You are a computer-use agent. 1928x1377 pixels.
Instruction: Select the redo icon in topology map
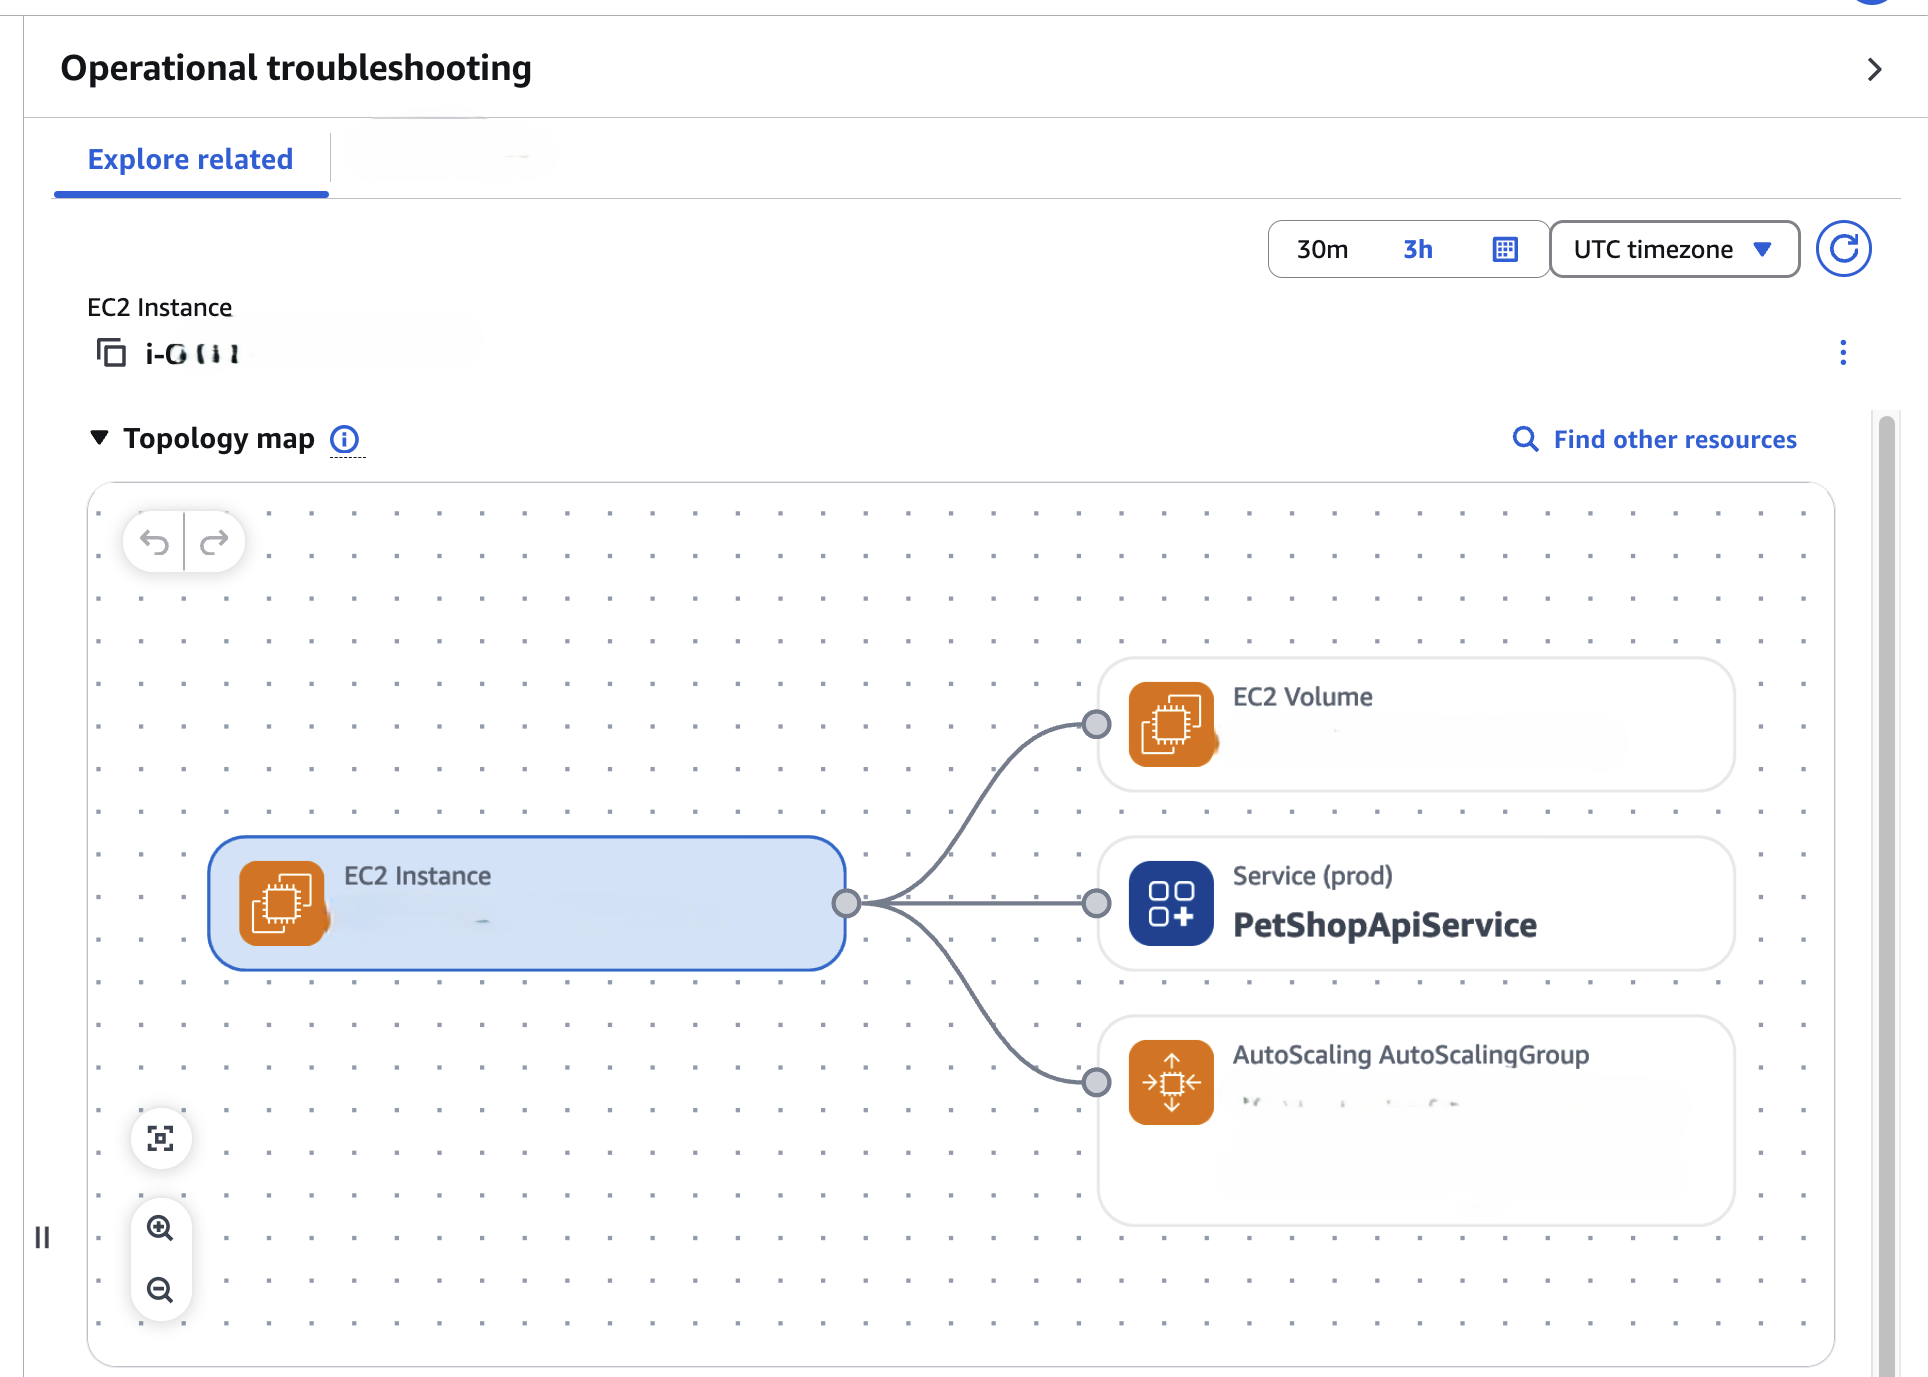[214, 541]
